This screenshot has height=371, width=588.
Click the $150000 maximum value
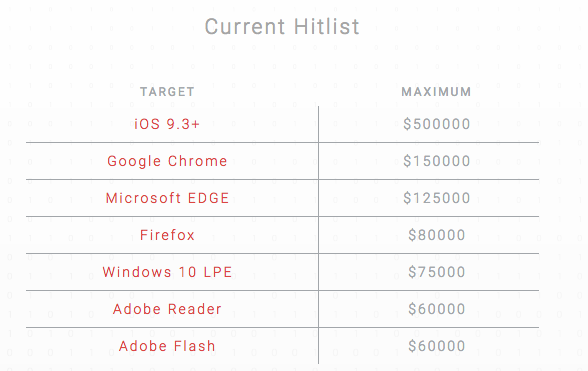pos(436,161)
